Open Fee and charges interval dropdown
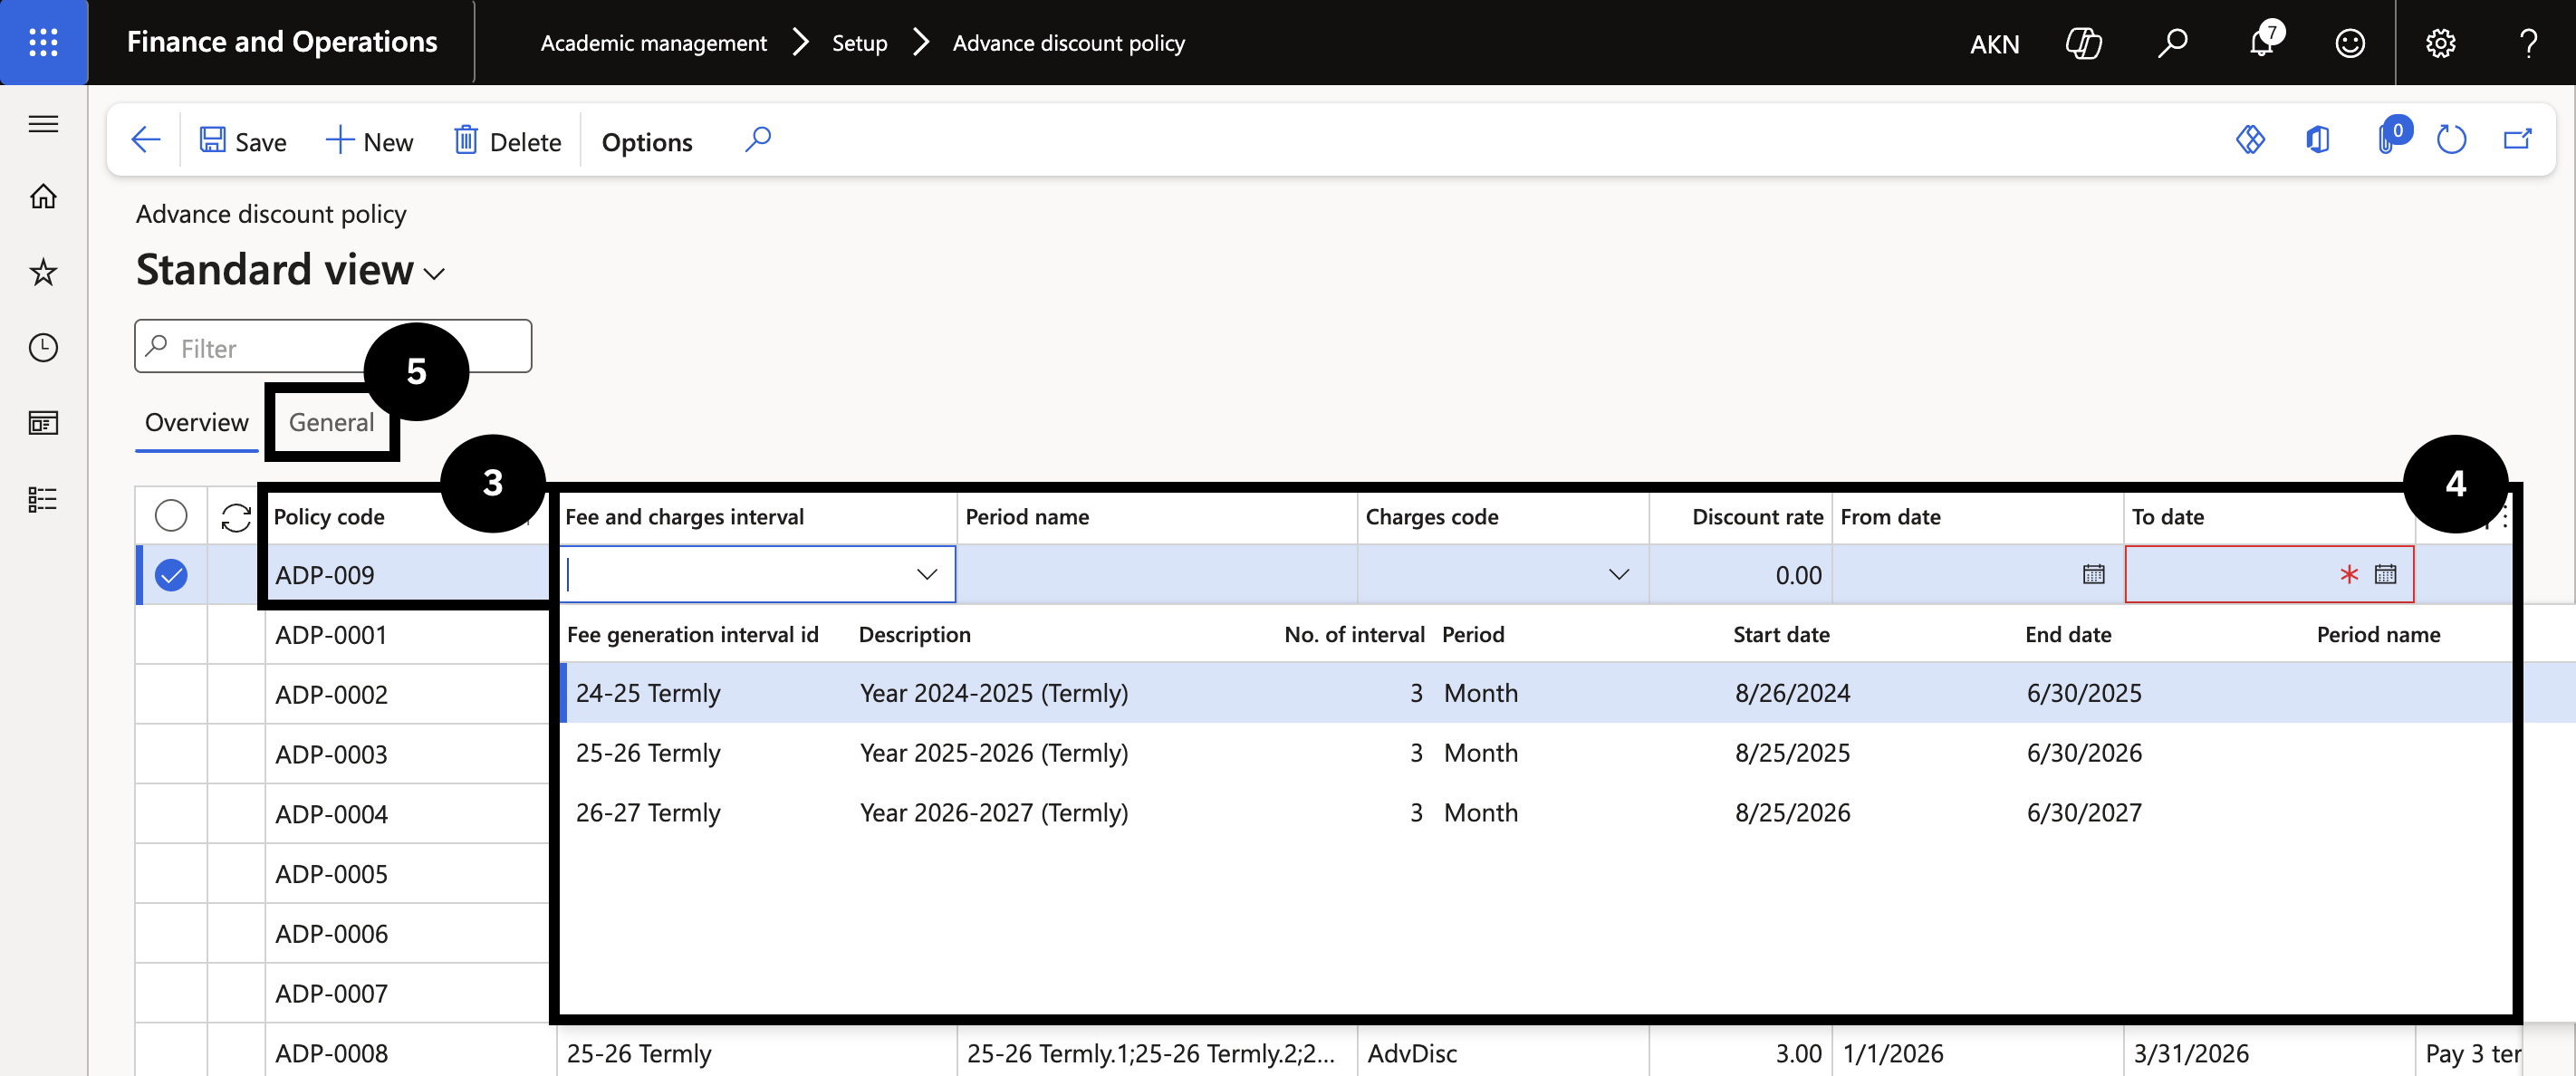Viewport: 2576px width, 1076px height. coord(927,575)
